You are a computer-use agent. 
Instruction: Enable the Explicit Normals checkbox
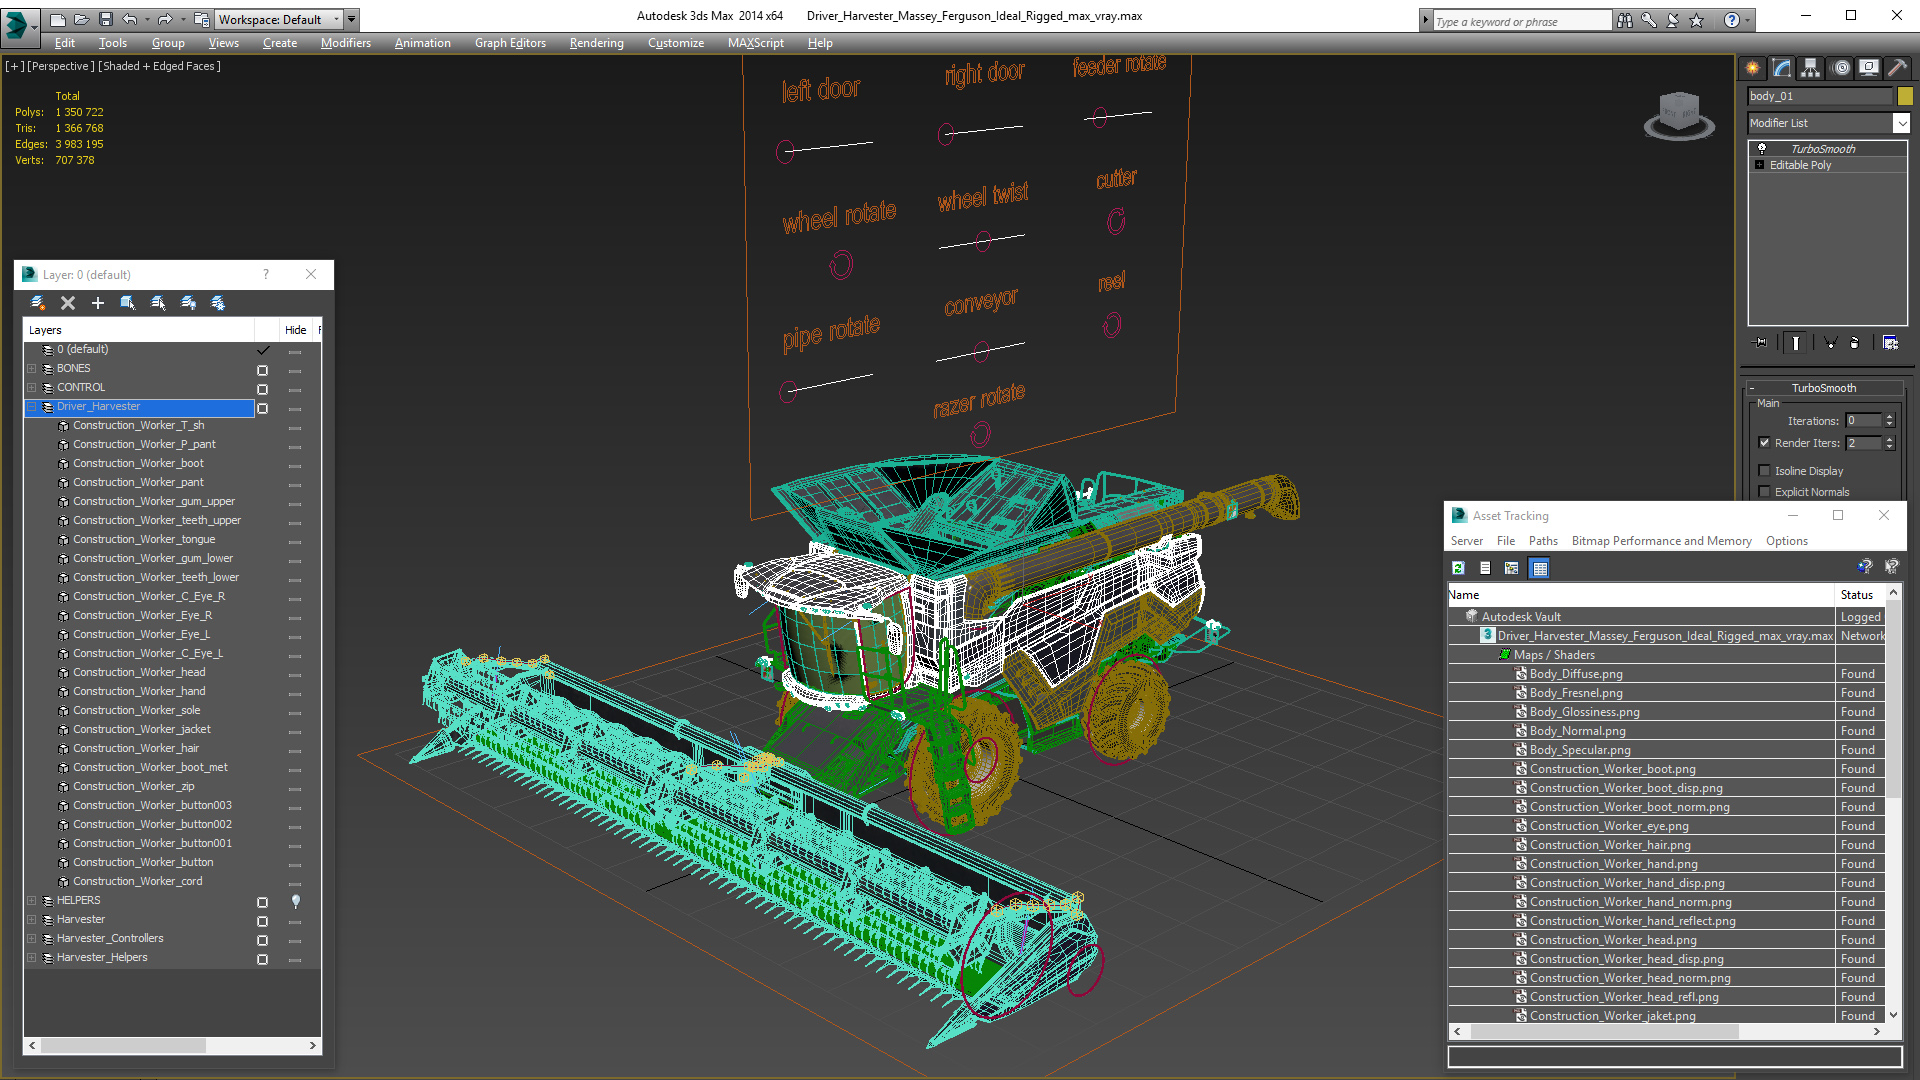(x=1764, y=492)
